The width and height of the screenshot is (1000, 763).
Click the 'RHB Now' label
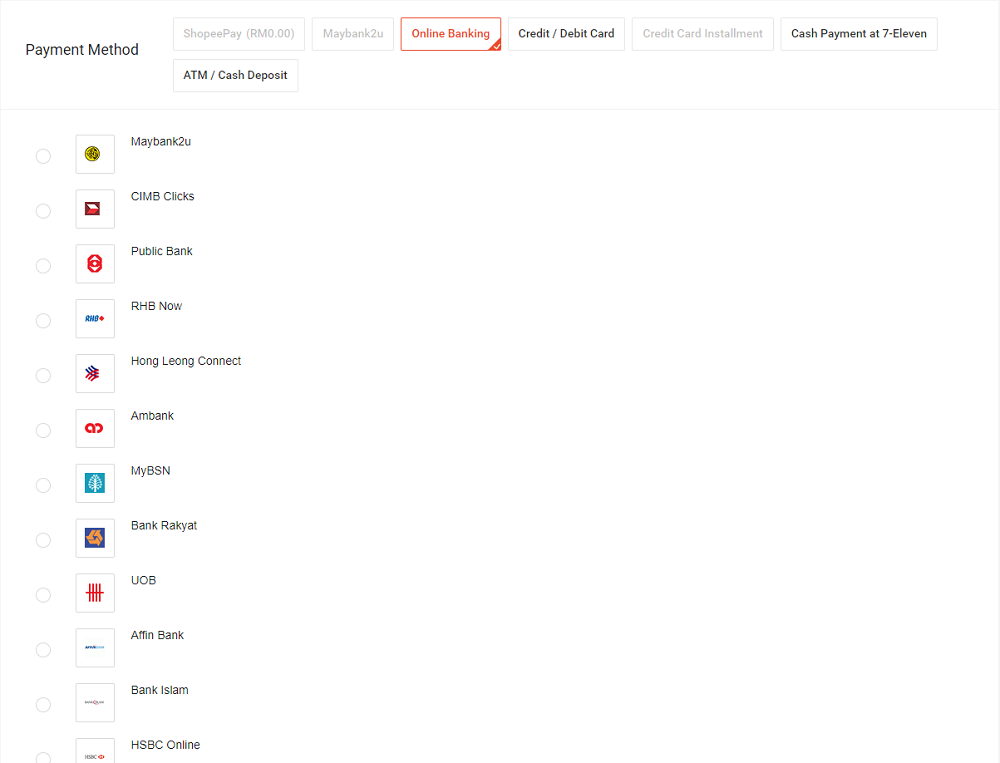(156, 306)
